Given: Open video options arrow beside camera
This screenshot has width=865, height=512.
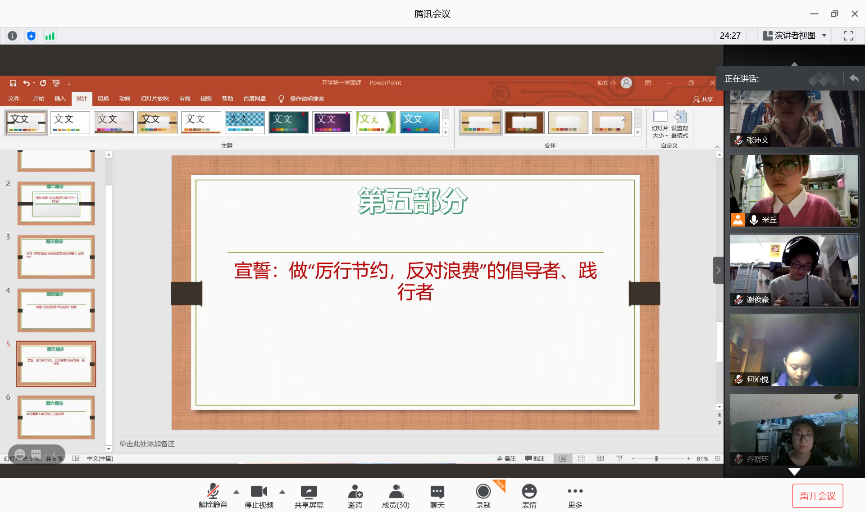Looking at the screenshot, I should [282, 492].
